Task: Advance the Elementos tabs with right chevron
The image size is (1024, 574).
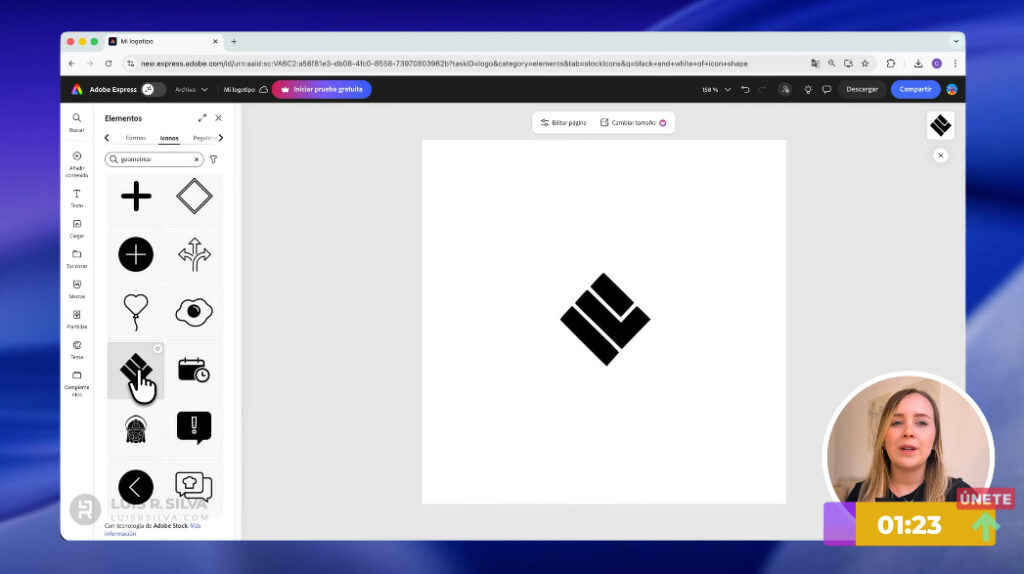Action: (221, 138)
